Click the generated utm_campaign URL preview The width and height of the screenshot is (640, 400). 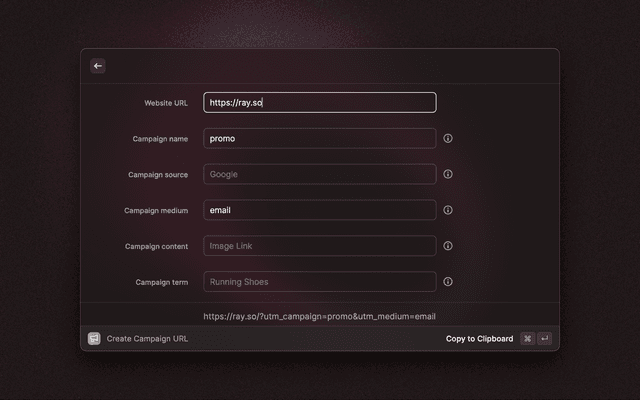point(320,316)
